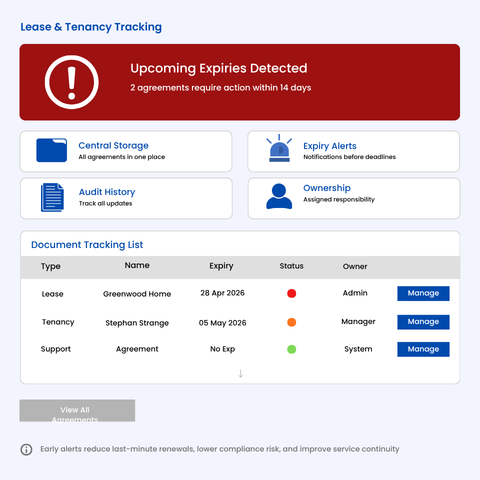The image size is (480, 480).
Task: Open the Audit History card title
Action: (x=107, y=192)
